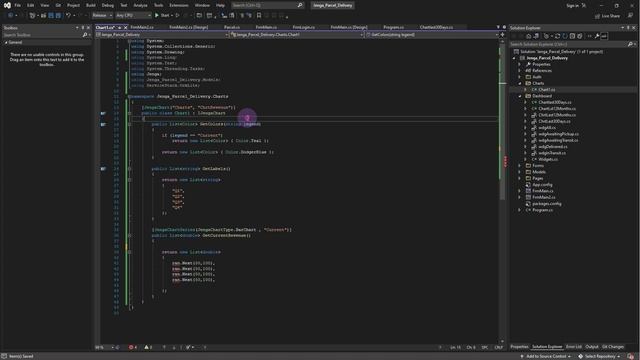Viewport: 640px width, 360px height.
Task: Open the member dropdown GetColors(string legend)
Action: [x=432, y=35]
